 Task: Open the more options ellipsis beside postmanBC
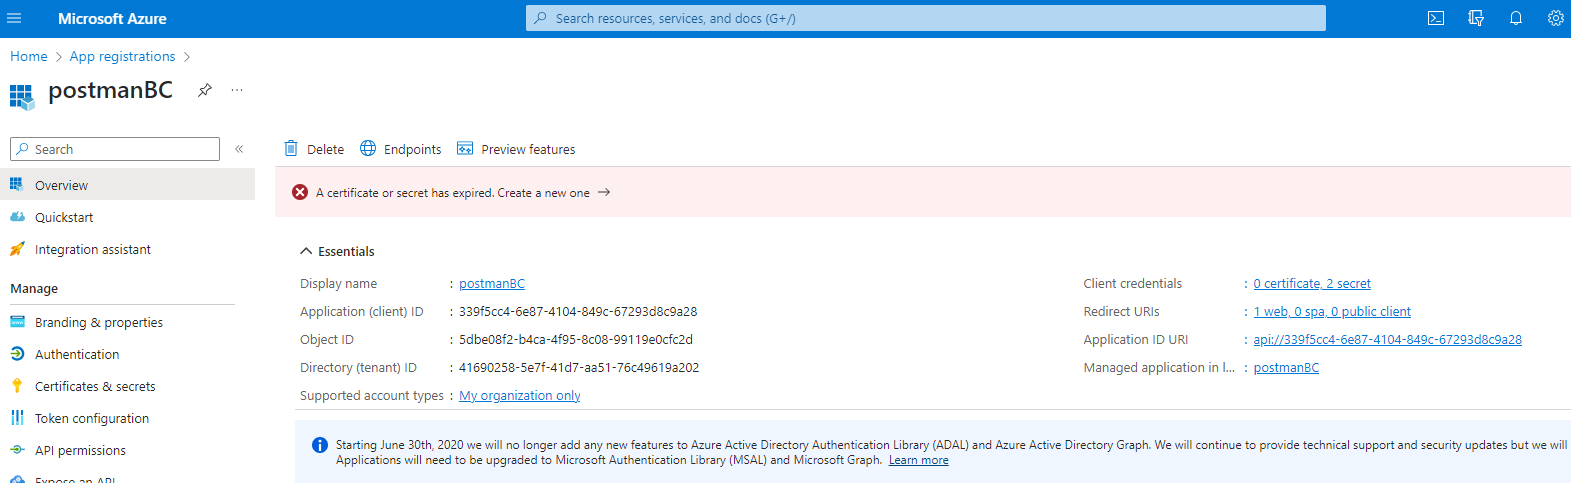point(237,90)
